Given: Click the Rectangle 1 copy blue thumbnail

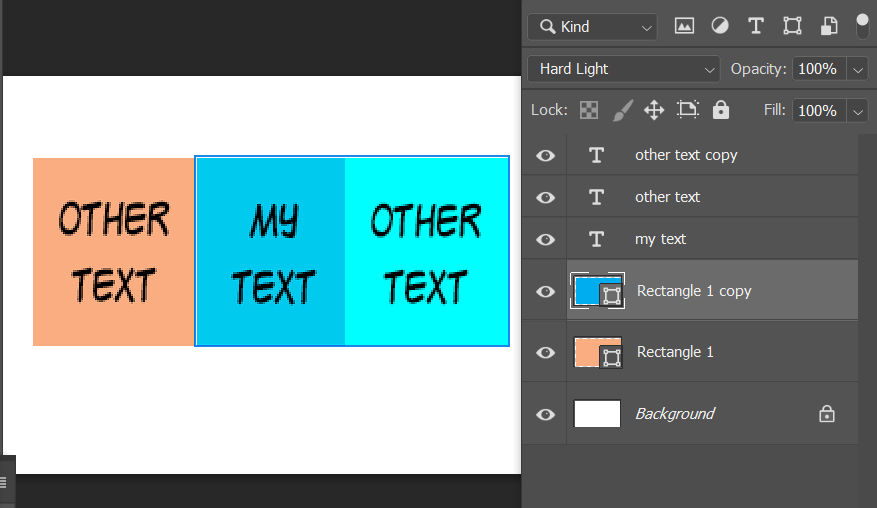Looking at the screenshot, I should 597,291.
